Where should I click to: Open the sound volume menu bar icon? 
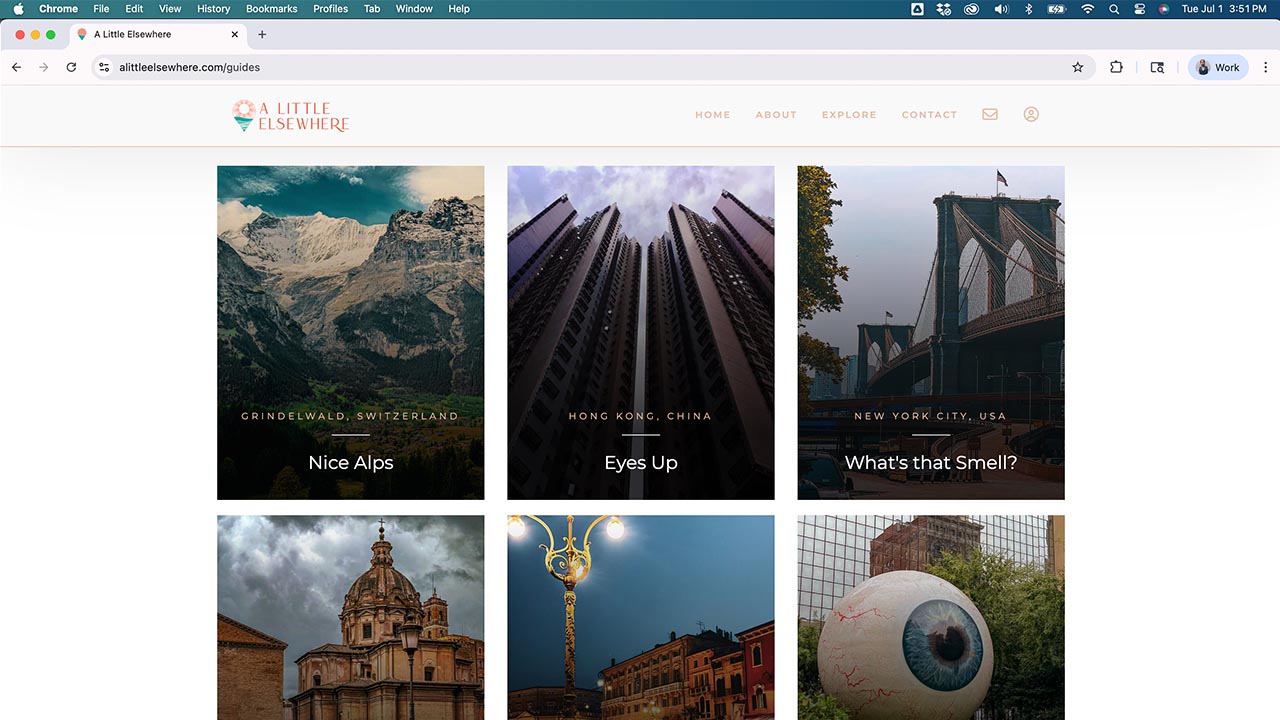click(1001, 9)
